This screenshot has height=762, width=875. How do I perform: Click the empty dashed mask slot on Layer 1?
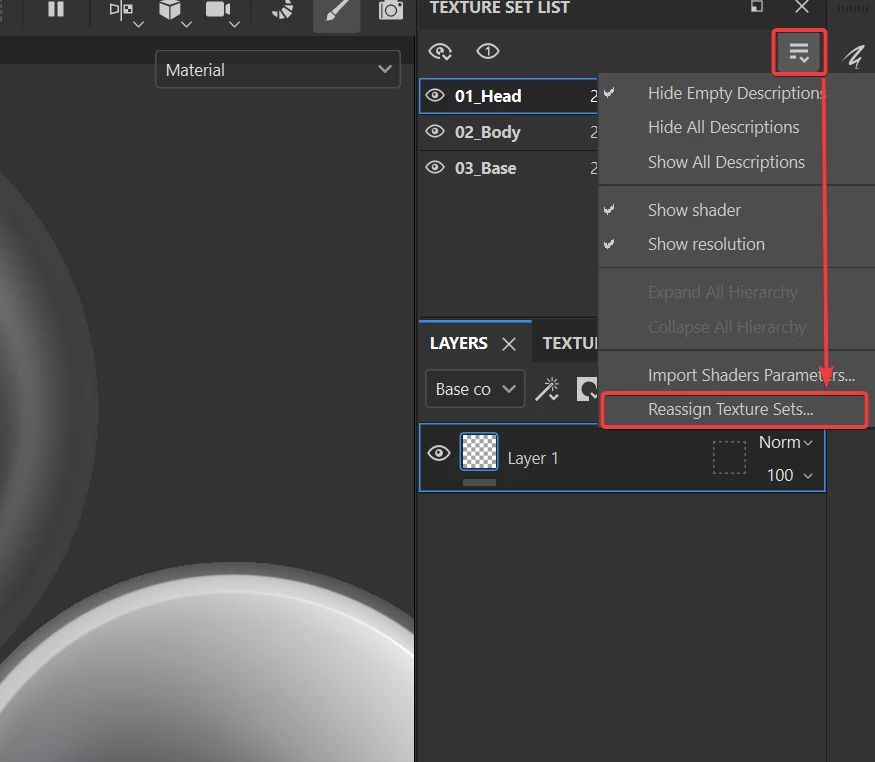coord(729,457)
